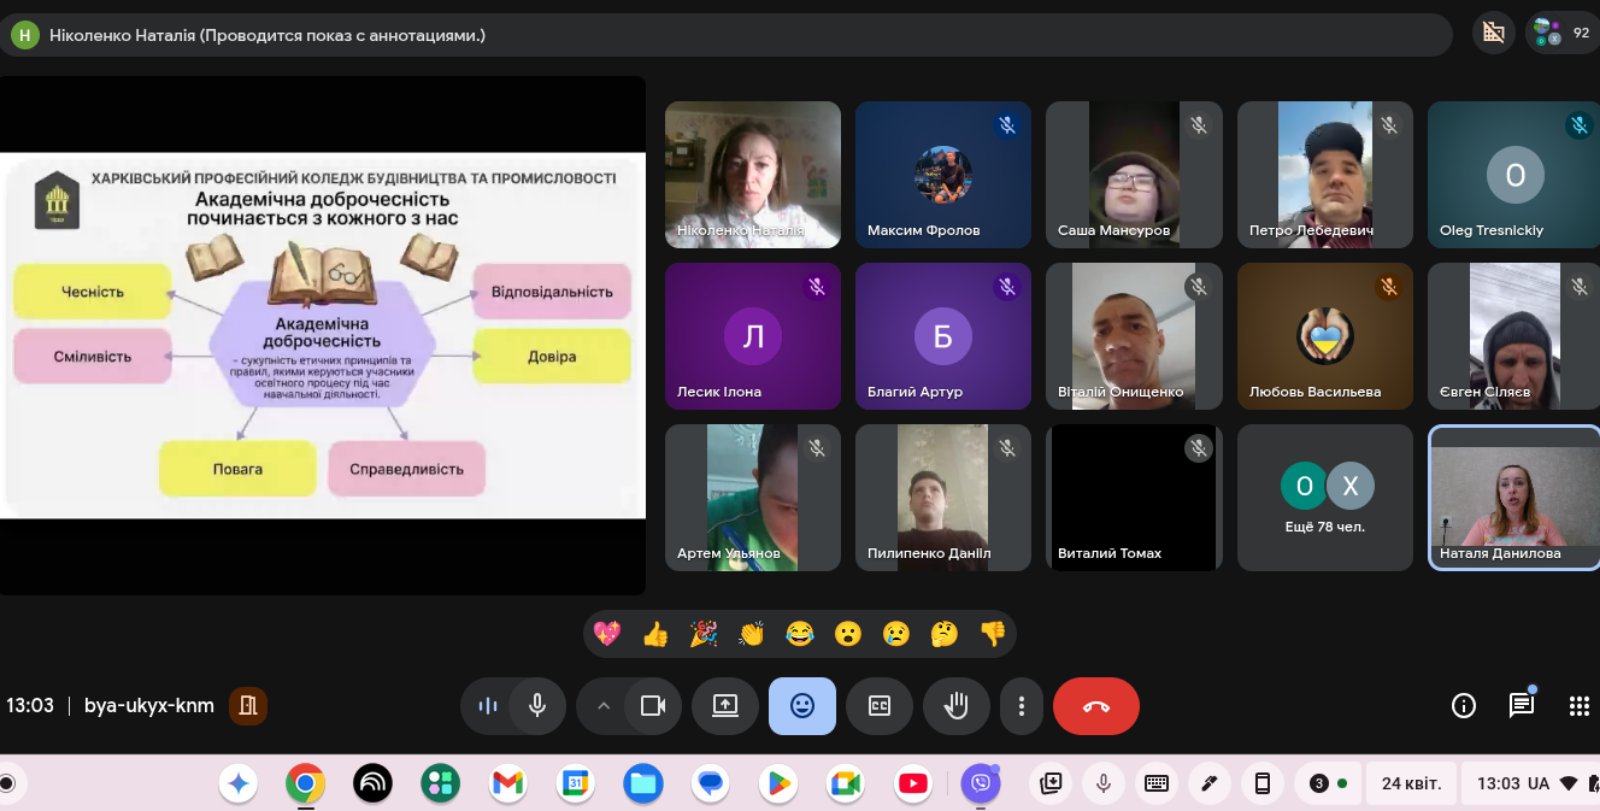Image resolution: width=1600 pixels, height=811 pixels.
Task: Turn on closed captions
Action: click(x=879, y=706)
